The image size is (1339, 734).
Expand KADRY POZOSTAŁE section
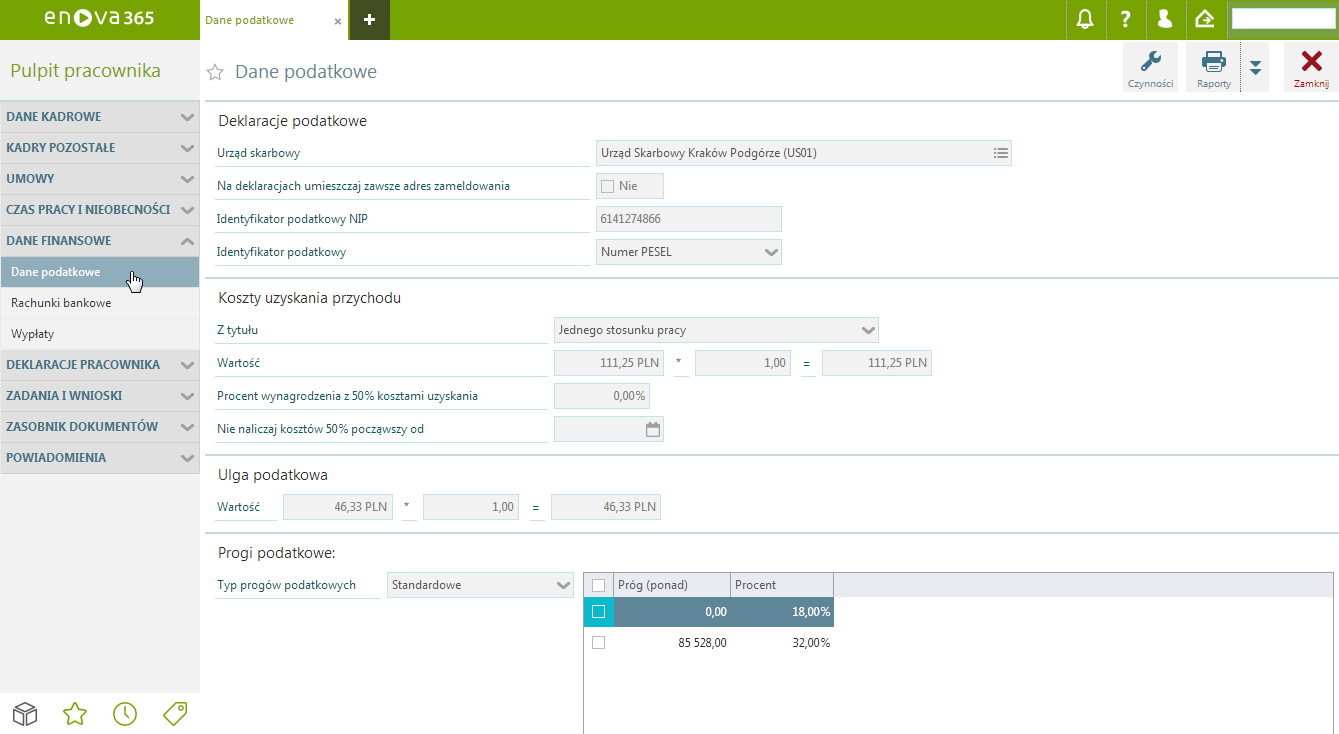click(100, 148)
